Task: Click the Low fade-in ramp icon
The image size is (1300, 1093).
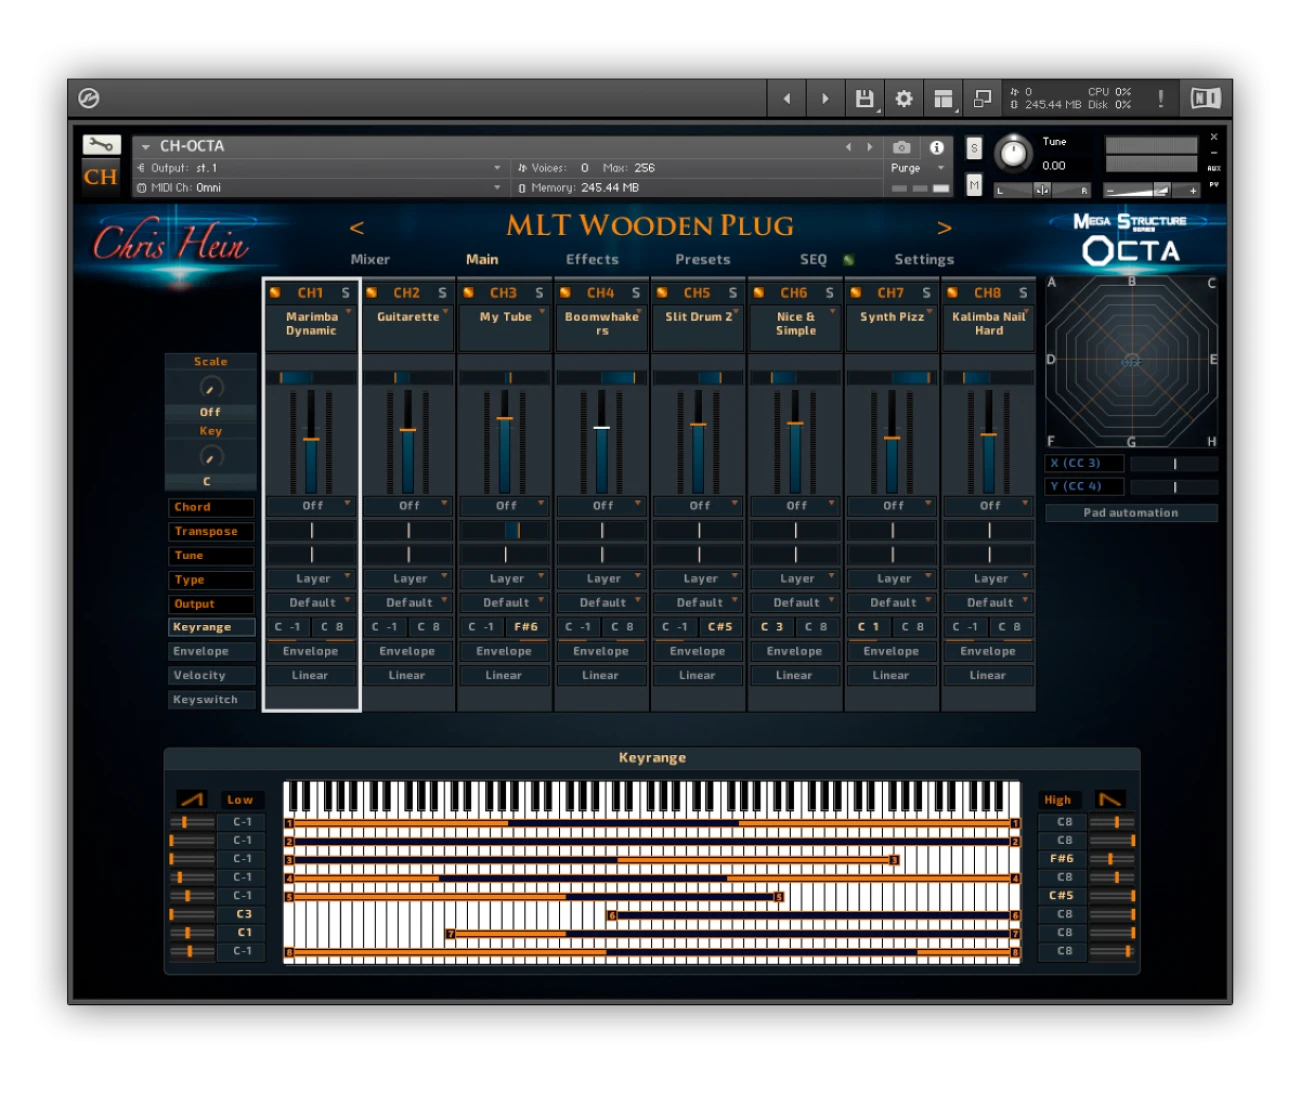Action: tap(191, 799)
